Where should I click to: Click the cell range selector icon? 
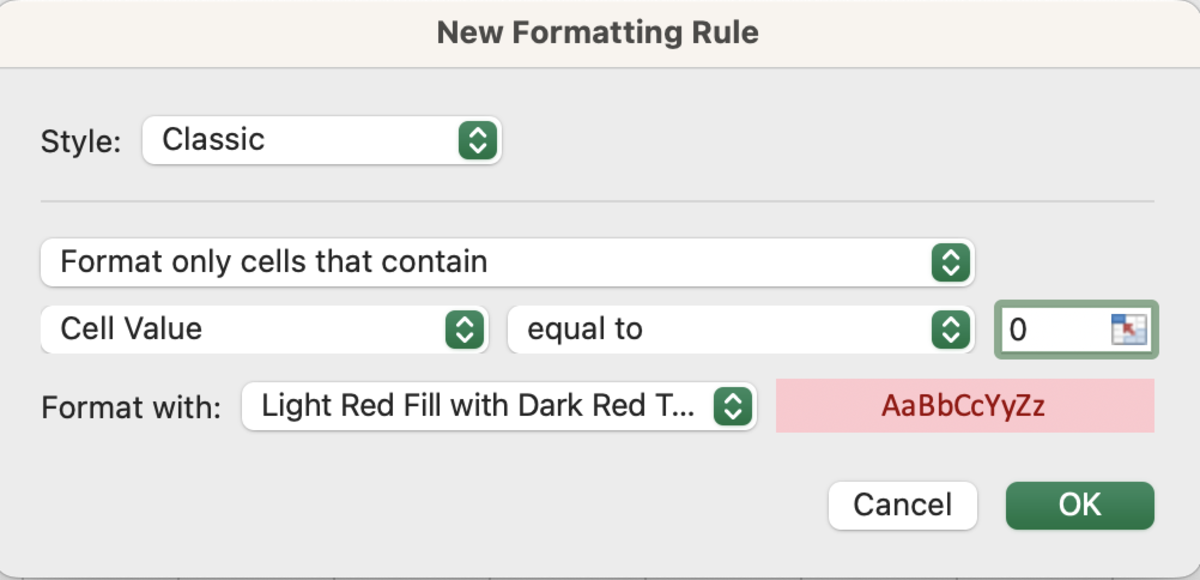(1129, 329)
